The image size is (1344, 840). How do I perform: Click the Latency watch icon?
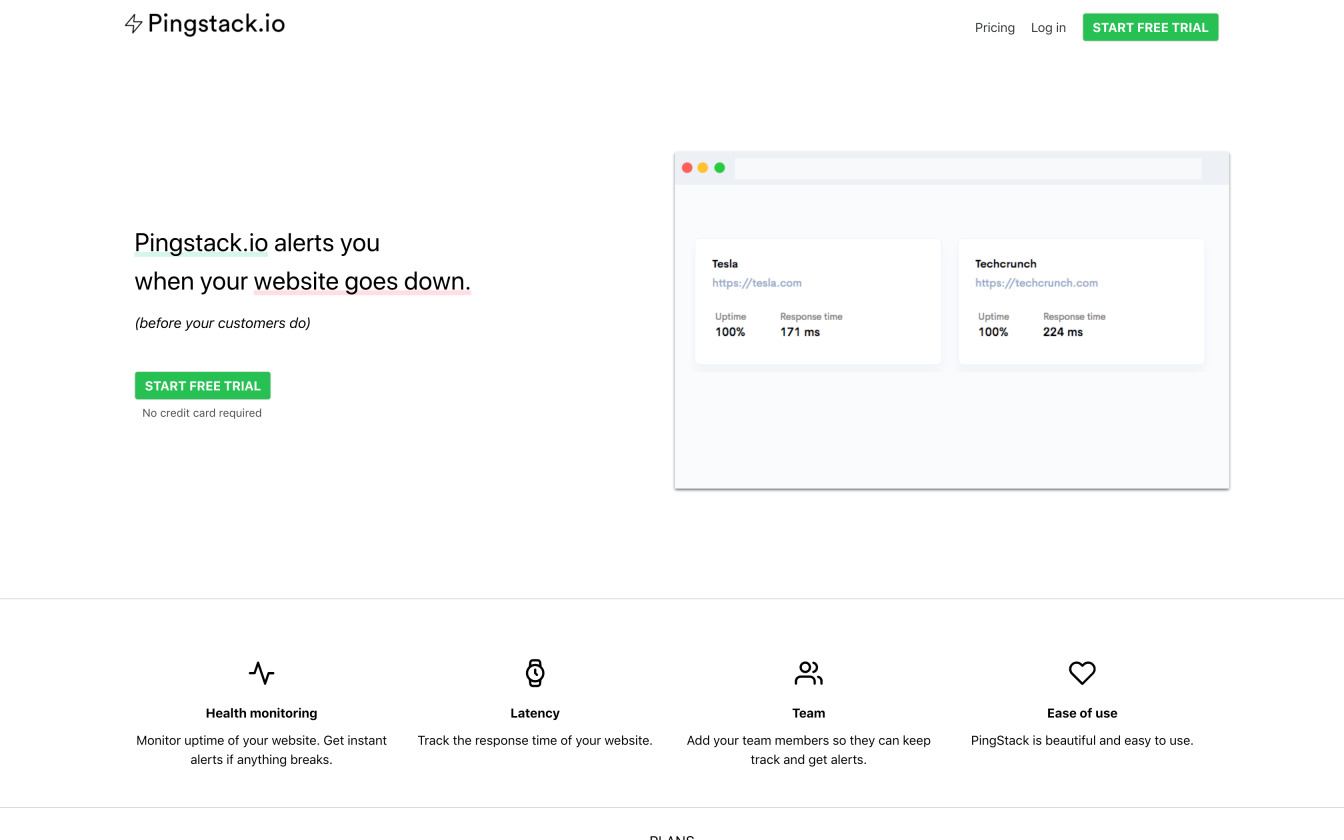coord(535,673)
